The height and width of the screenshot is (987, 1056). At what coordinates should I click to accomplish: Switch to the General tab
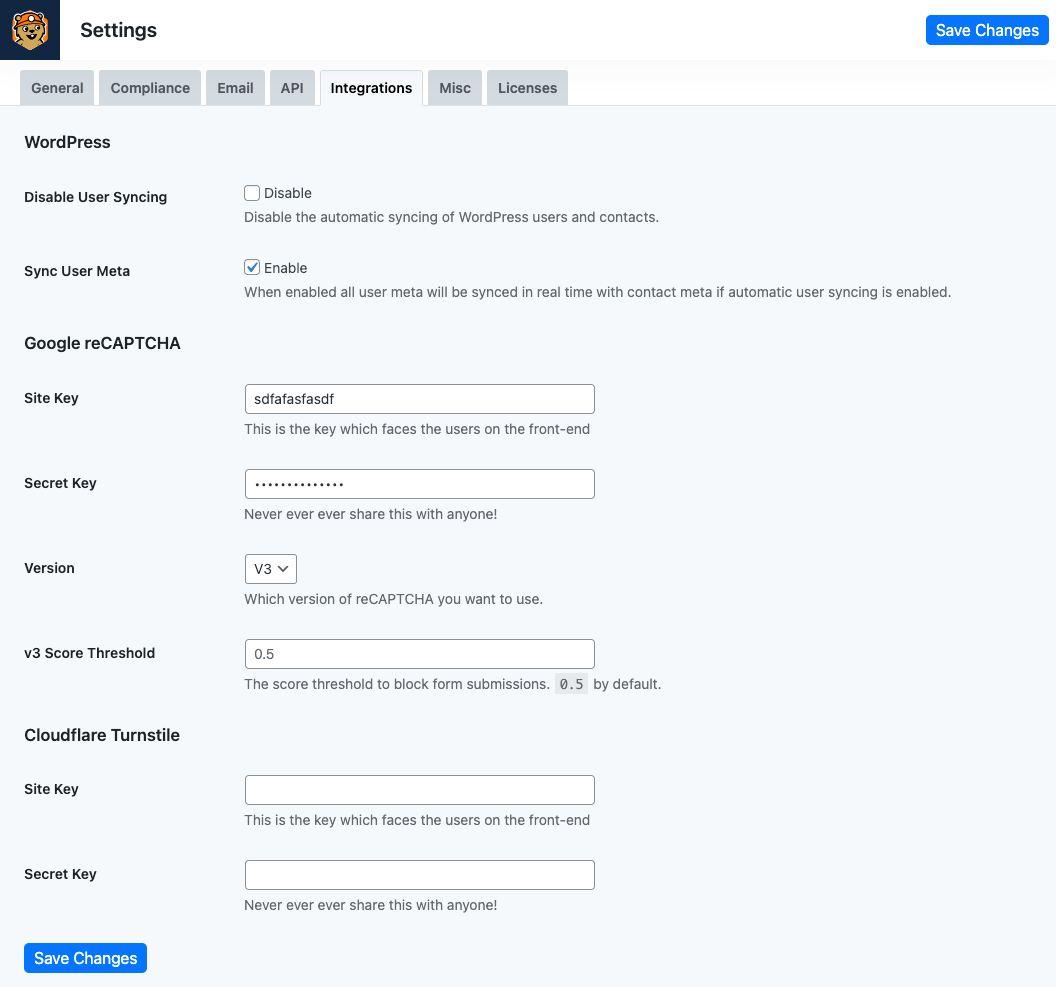(57, 88)
